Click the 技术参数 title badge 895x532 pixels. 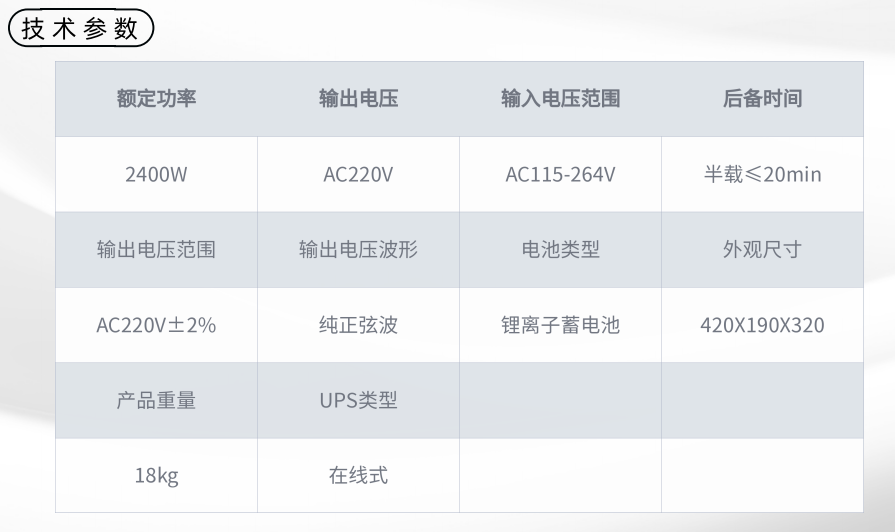coord(81,28)
